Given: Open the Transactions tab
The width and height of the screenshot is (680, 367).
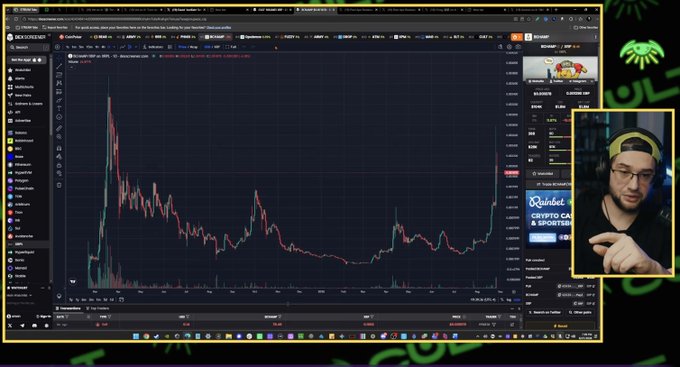Looking at the screenshot, I should pos(69,308).
